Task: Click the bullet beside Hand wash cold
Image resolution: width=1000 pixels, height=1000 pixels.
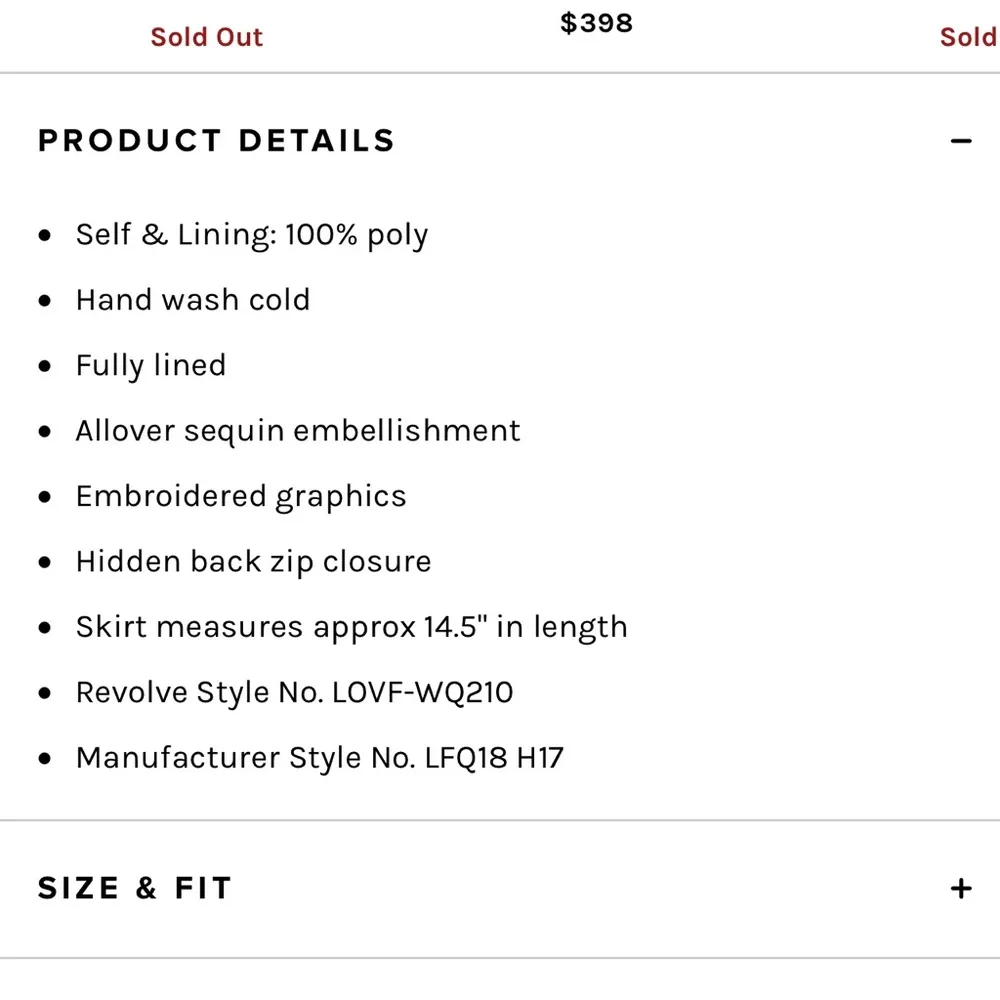Action: coord(44,301)
